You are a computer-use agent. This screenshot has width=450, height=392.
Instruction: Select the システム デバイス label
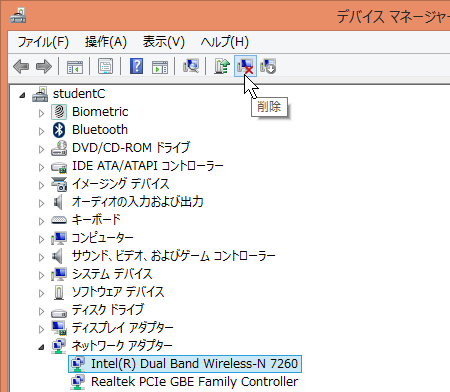[112, 274]
